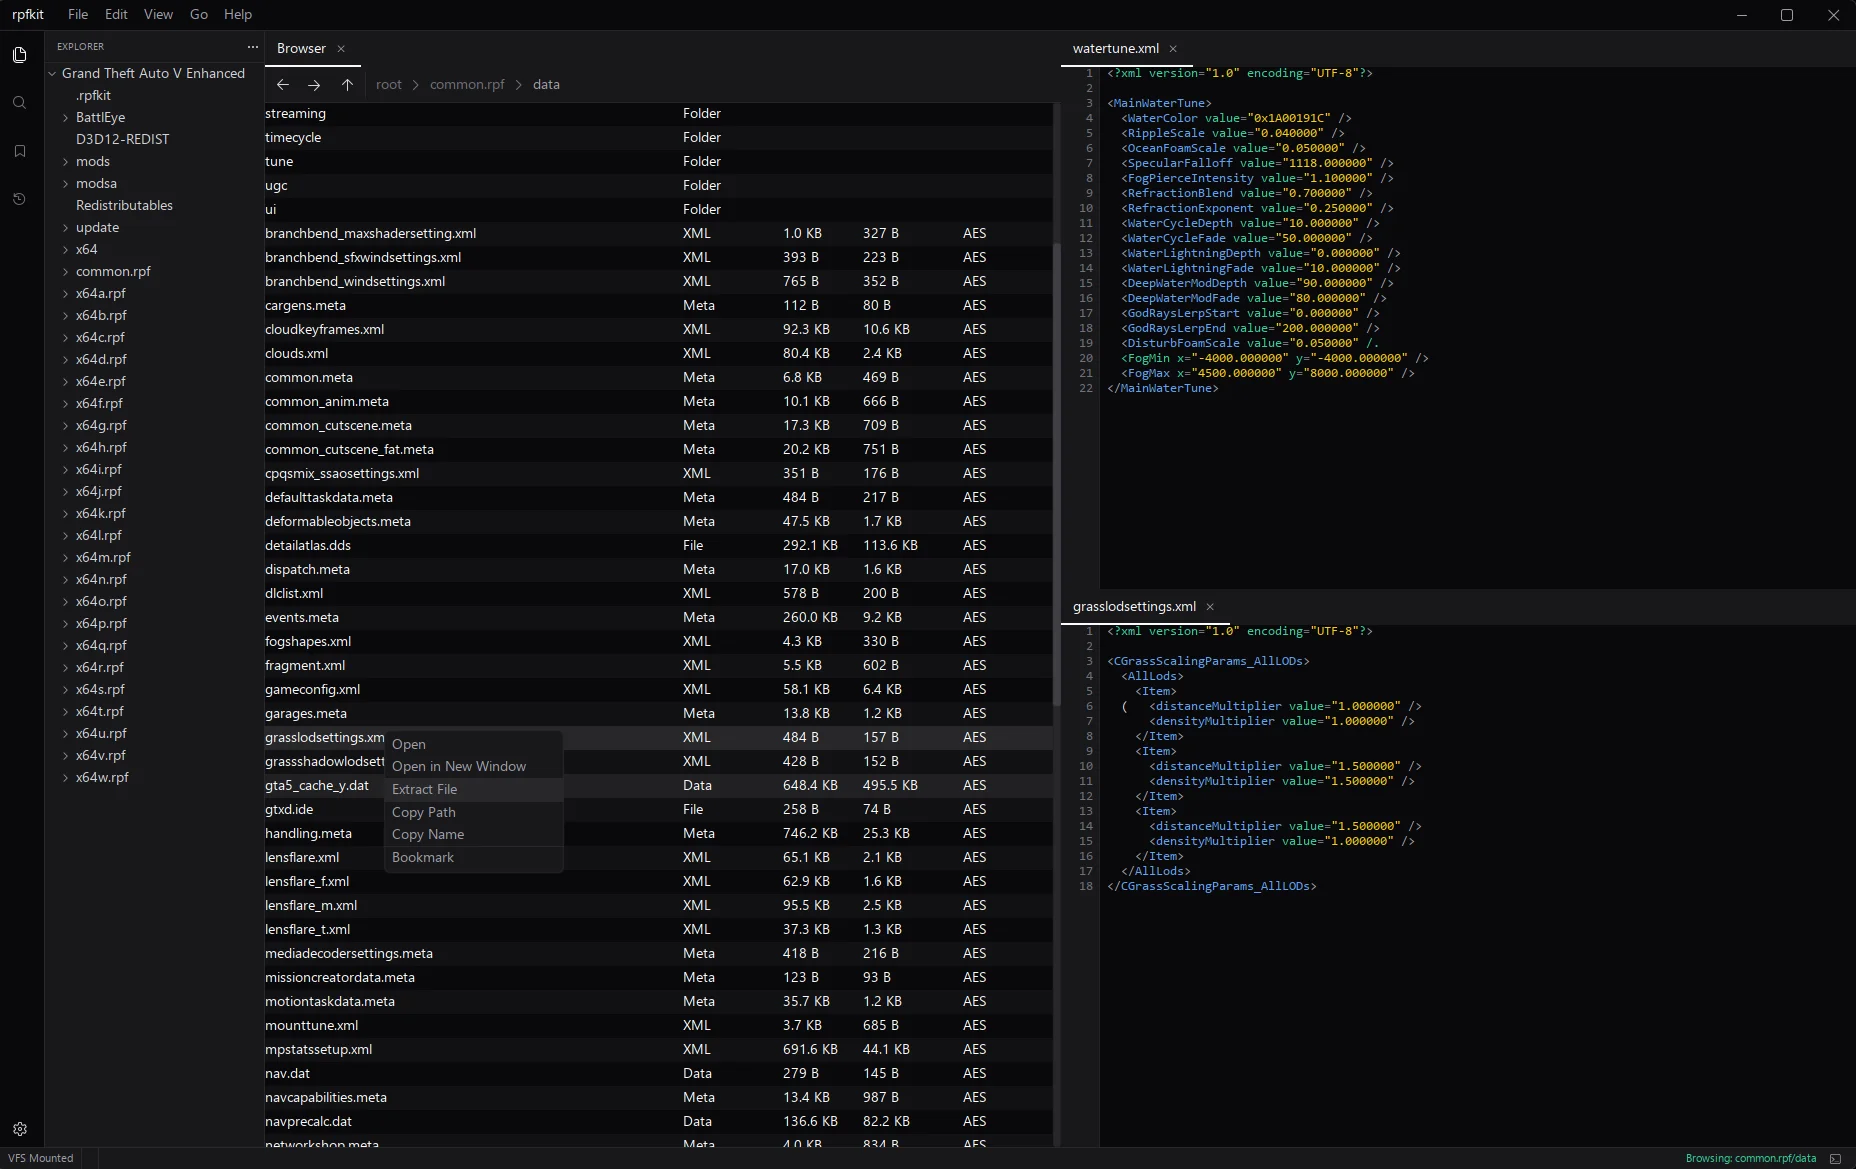Choose Open in New Window from context menu
1856x1169 pixels.
coord(474,766)
